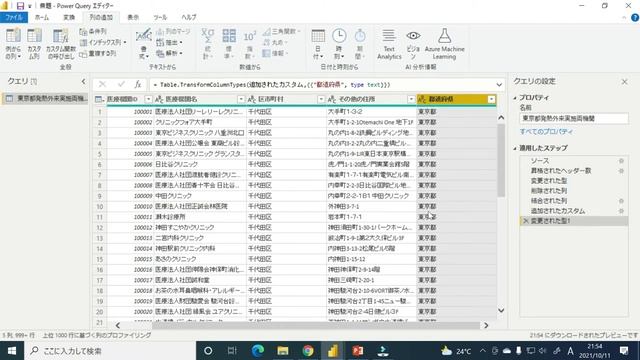The height and width of the screenshot is (360, 640).
Task: Open the Format (書式) text menu
Action: (x=144, y=44)
